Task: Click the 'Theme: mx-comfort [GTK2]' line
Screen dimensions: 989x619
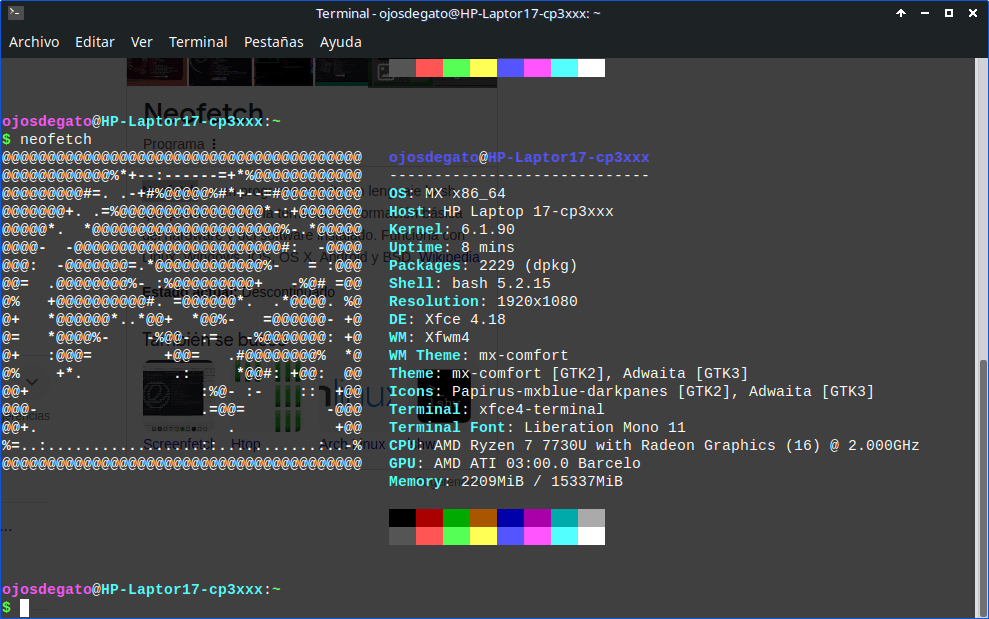Action: (568, 373)
